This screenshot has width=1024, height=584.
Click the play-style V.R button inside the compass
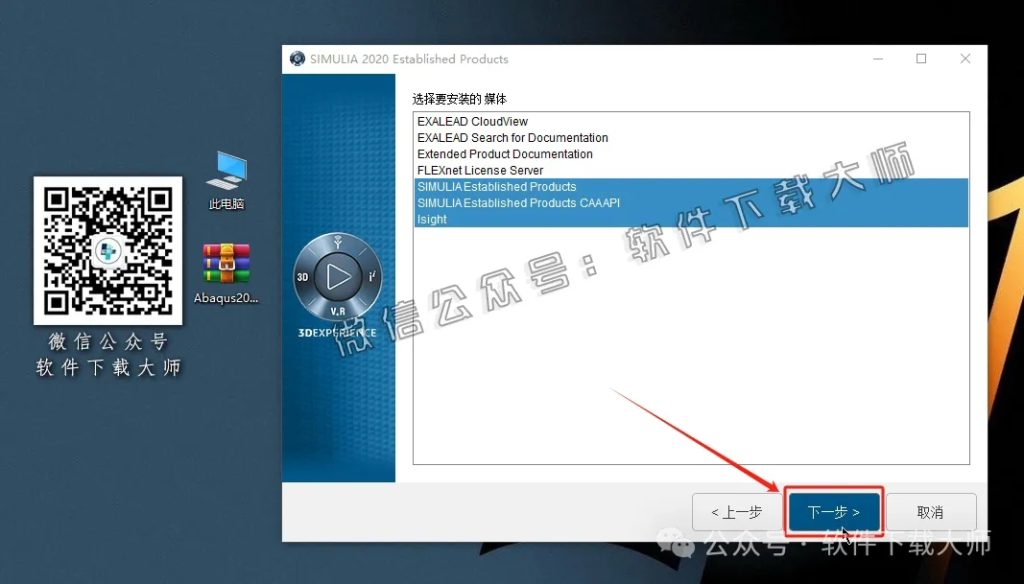coord(338,277)
